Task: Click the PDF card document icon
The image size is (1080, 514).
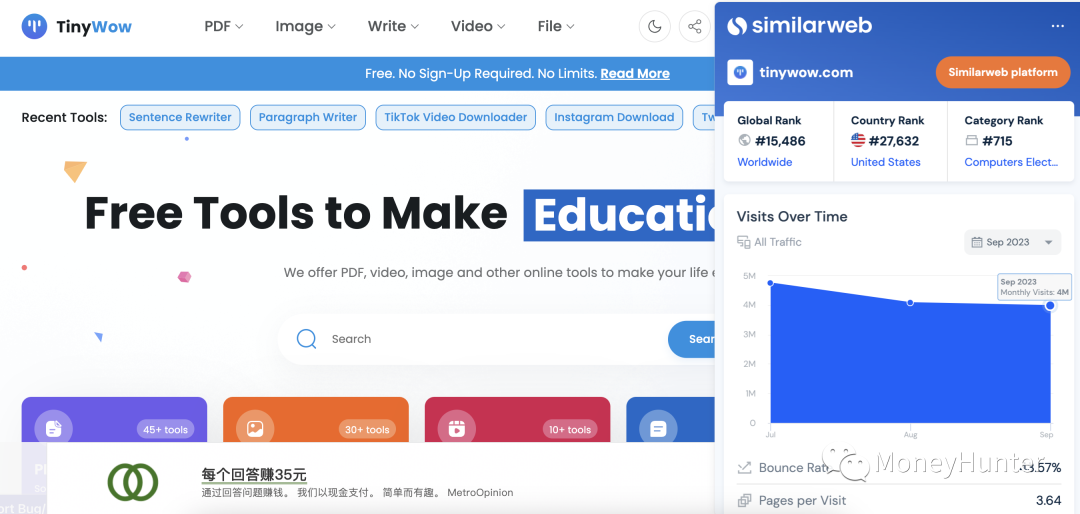Action: tap(54, 429)
